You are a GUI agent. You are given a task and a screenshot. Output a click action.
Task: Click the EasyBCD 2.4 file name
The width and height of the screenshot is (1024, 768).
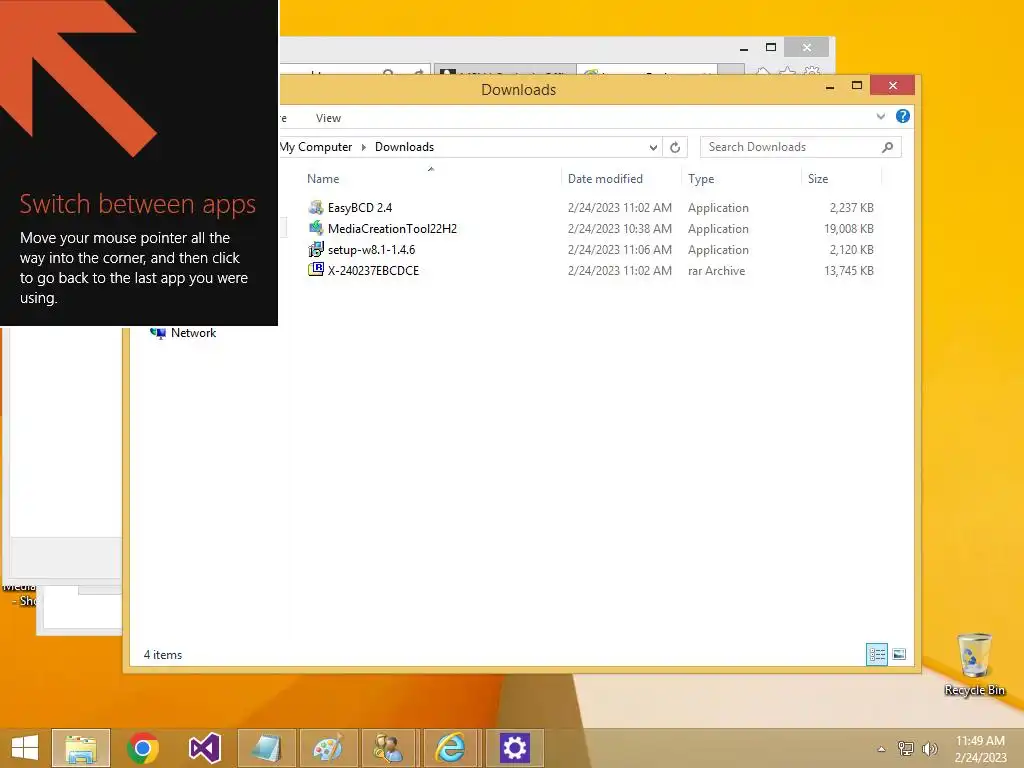pos(360,208)
